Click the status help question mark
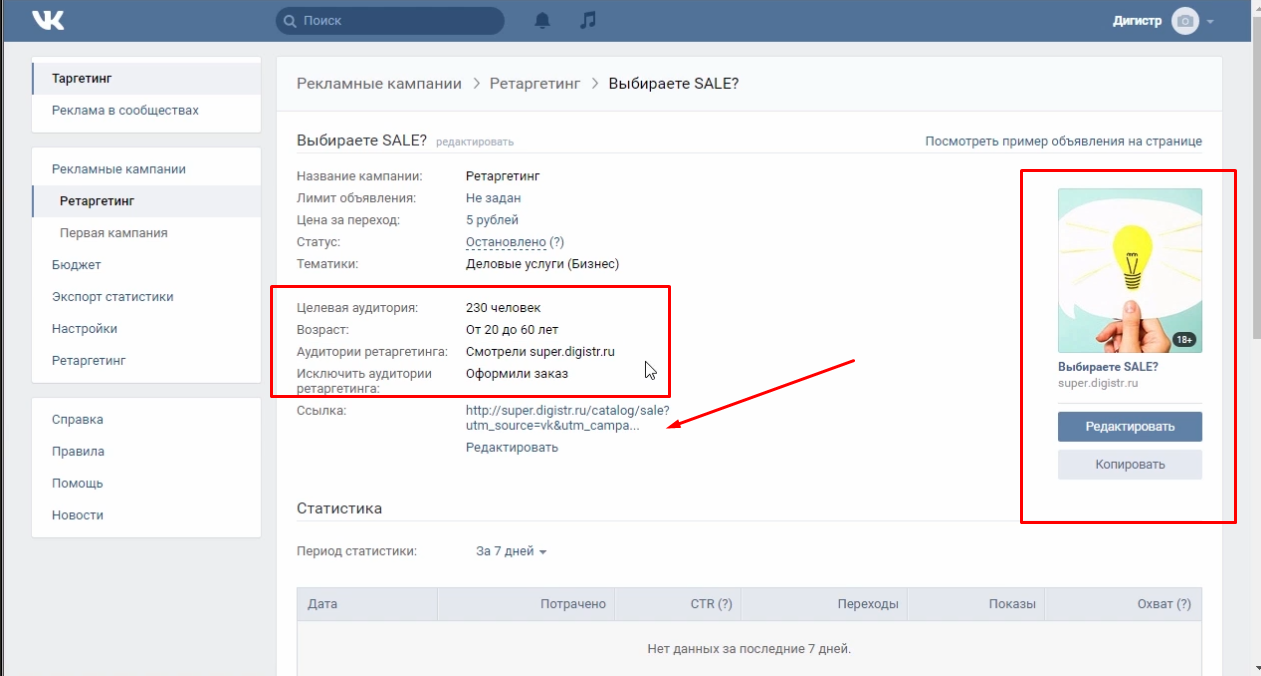This screenshot has width=1261, height=676. (x=557, y=242)
